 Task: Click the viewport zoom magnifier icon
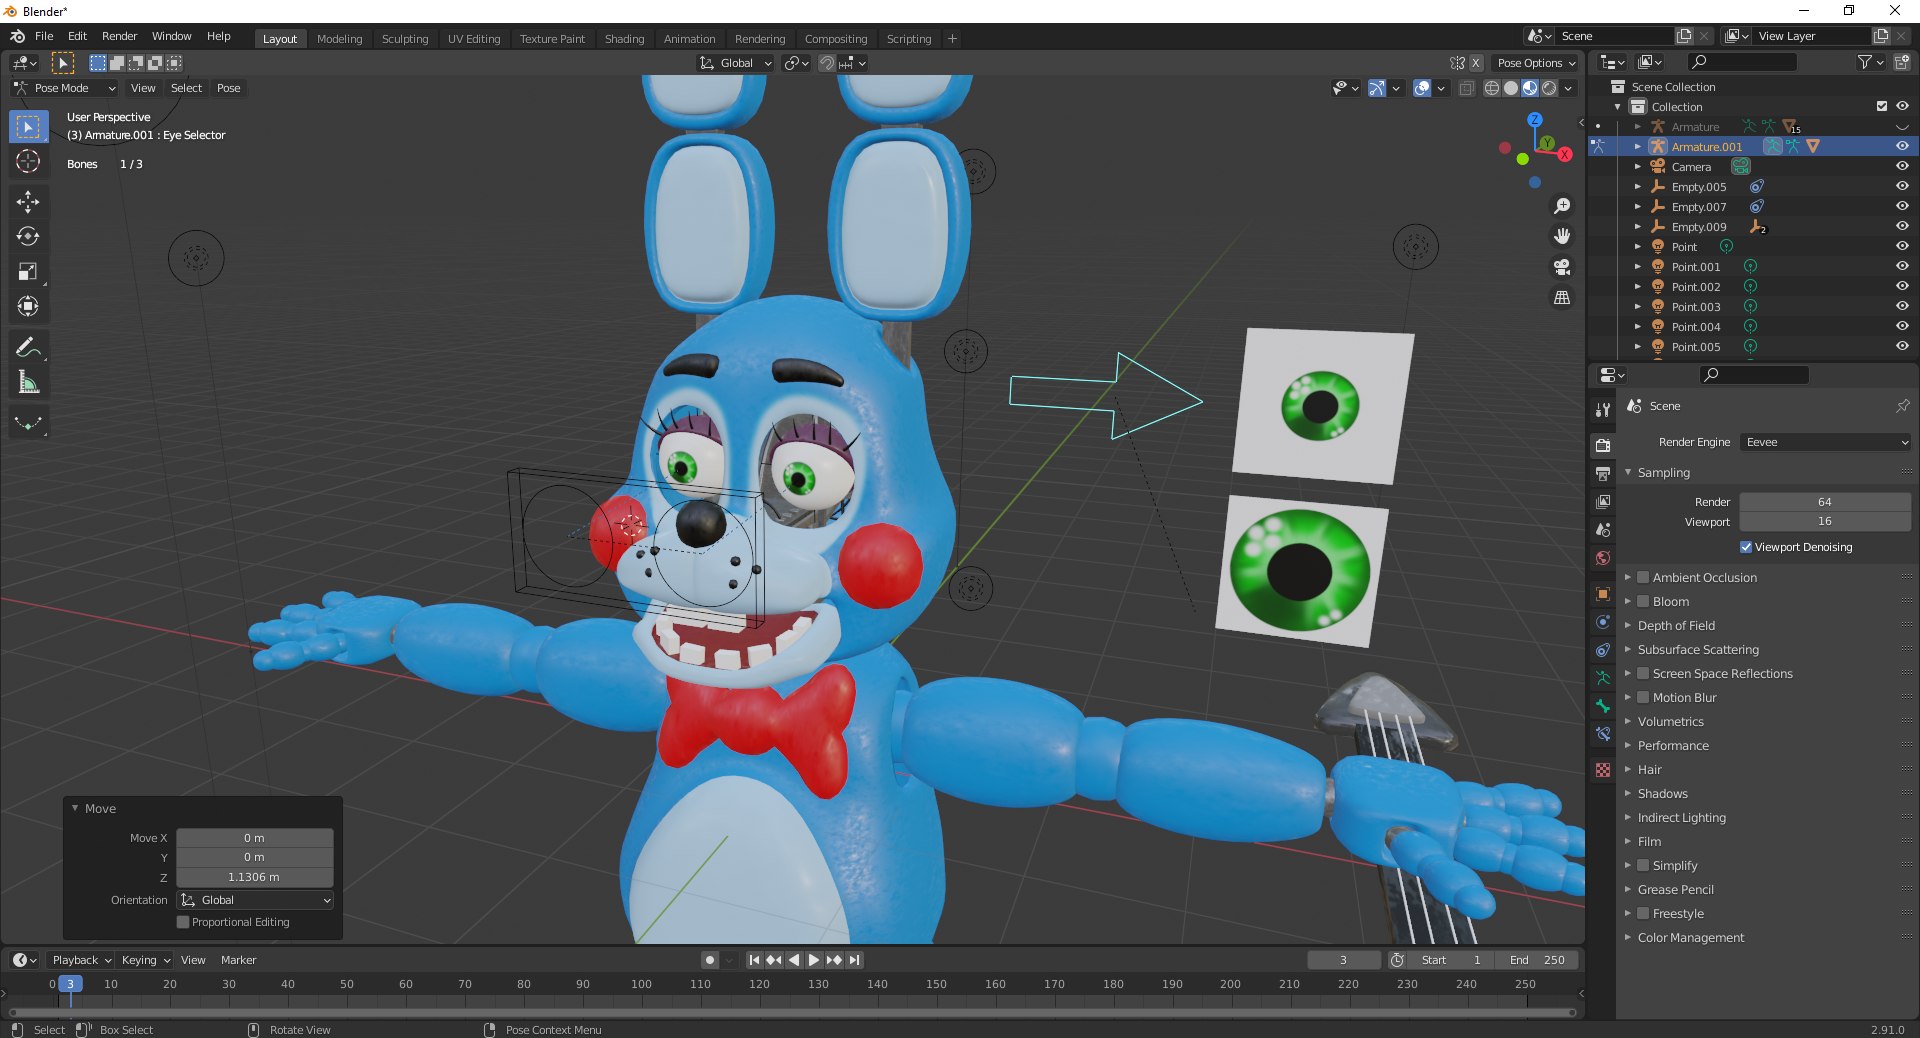[x=1561, y=206]
